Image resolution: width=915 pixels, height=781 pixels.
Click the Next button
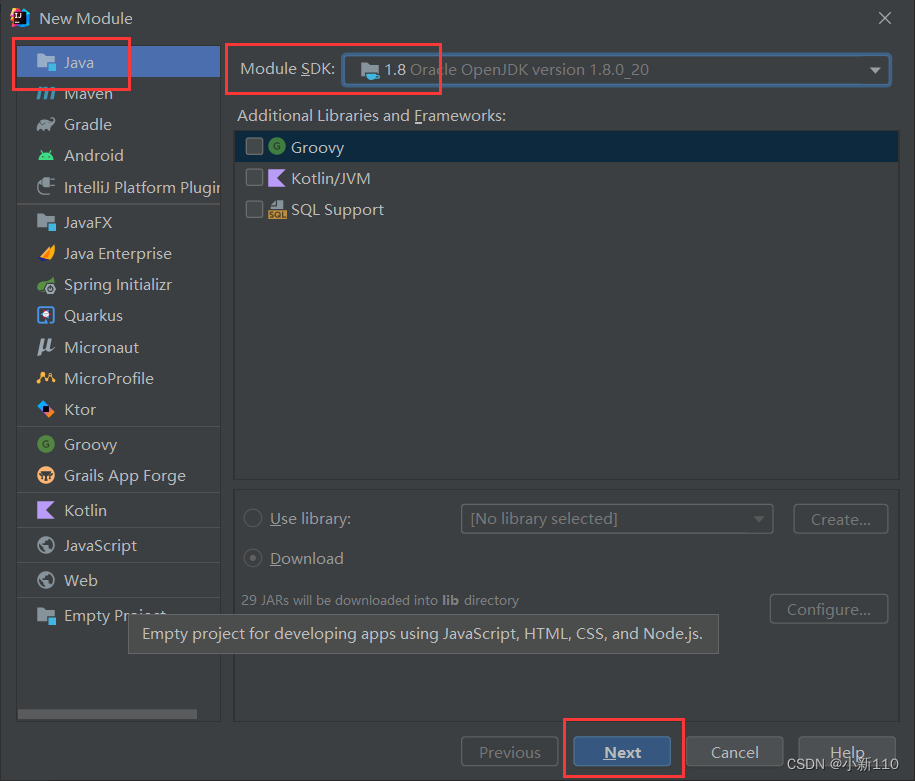pos(622,752)
